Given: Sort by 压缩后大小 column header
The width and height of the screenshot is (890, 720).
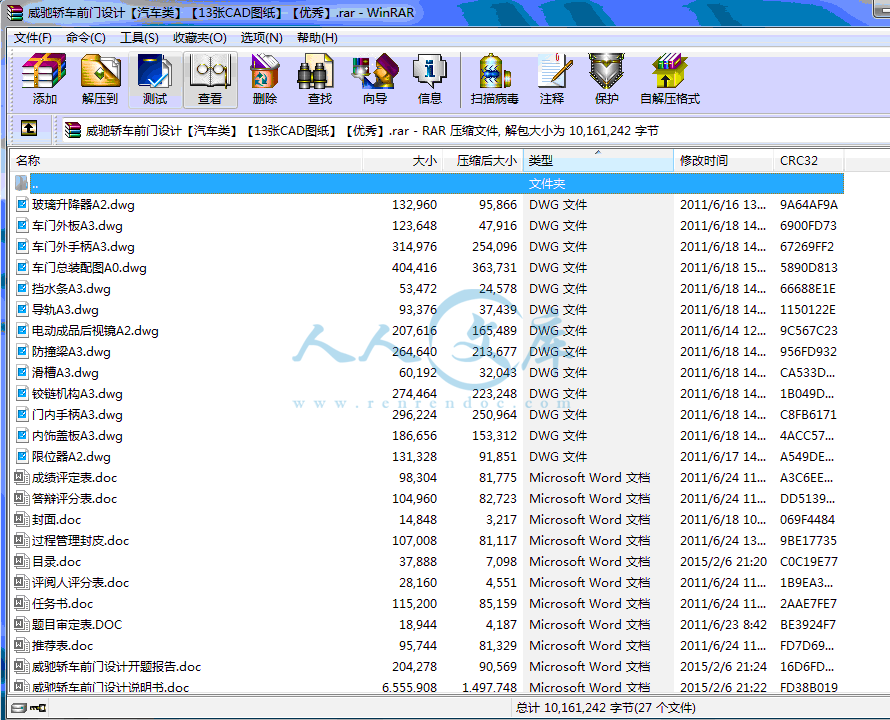Looking at the screenshot, I should click(x=482, y=161).
